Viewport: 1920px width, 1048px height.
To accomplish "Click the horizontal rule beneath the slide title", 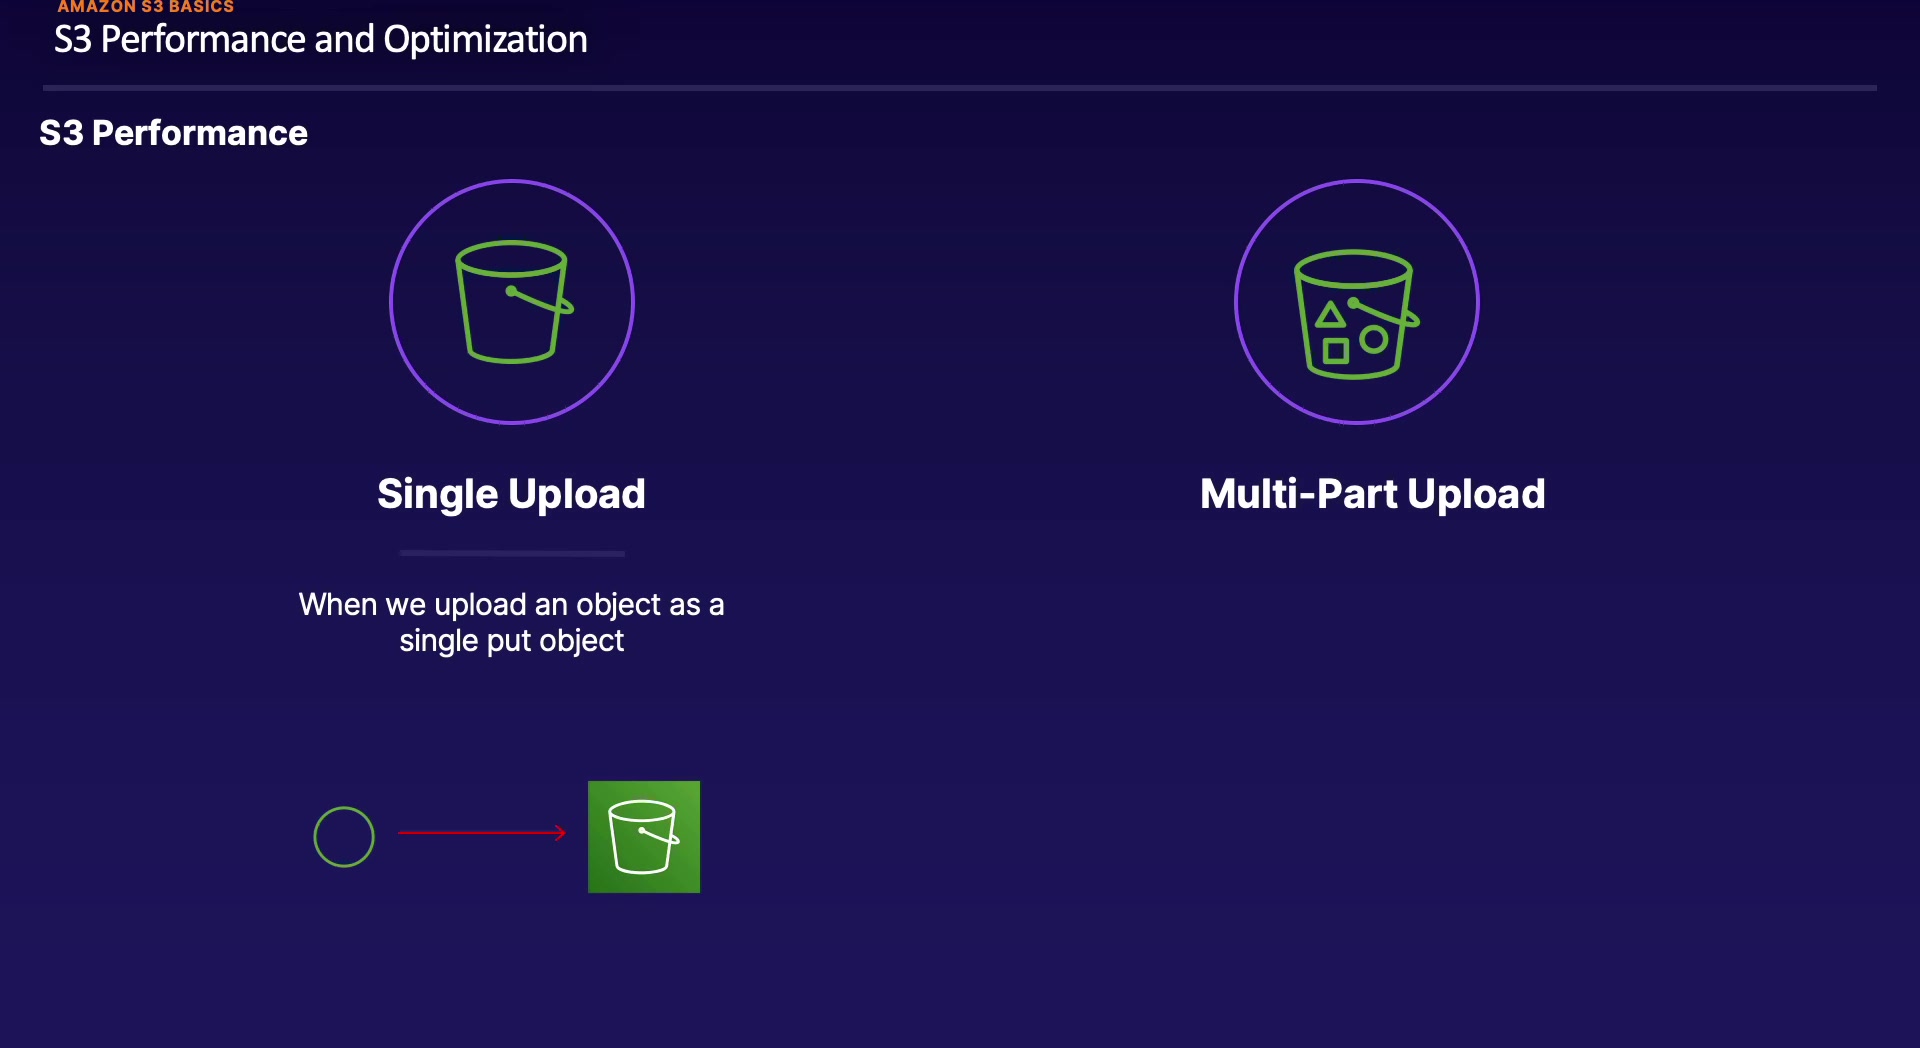I will (960, 88).
